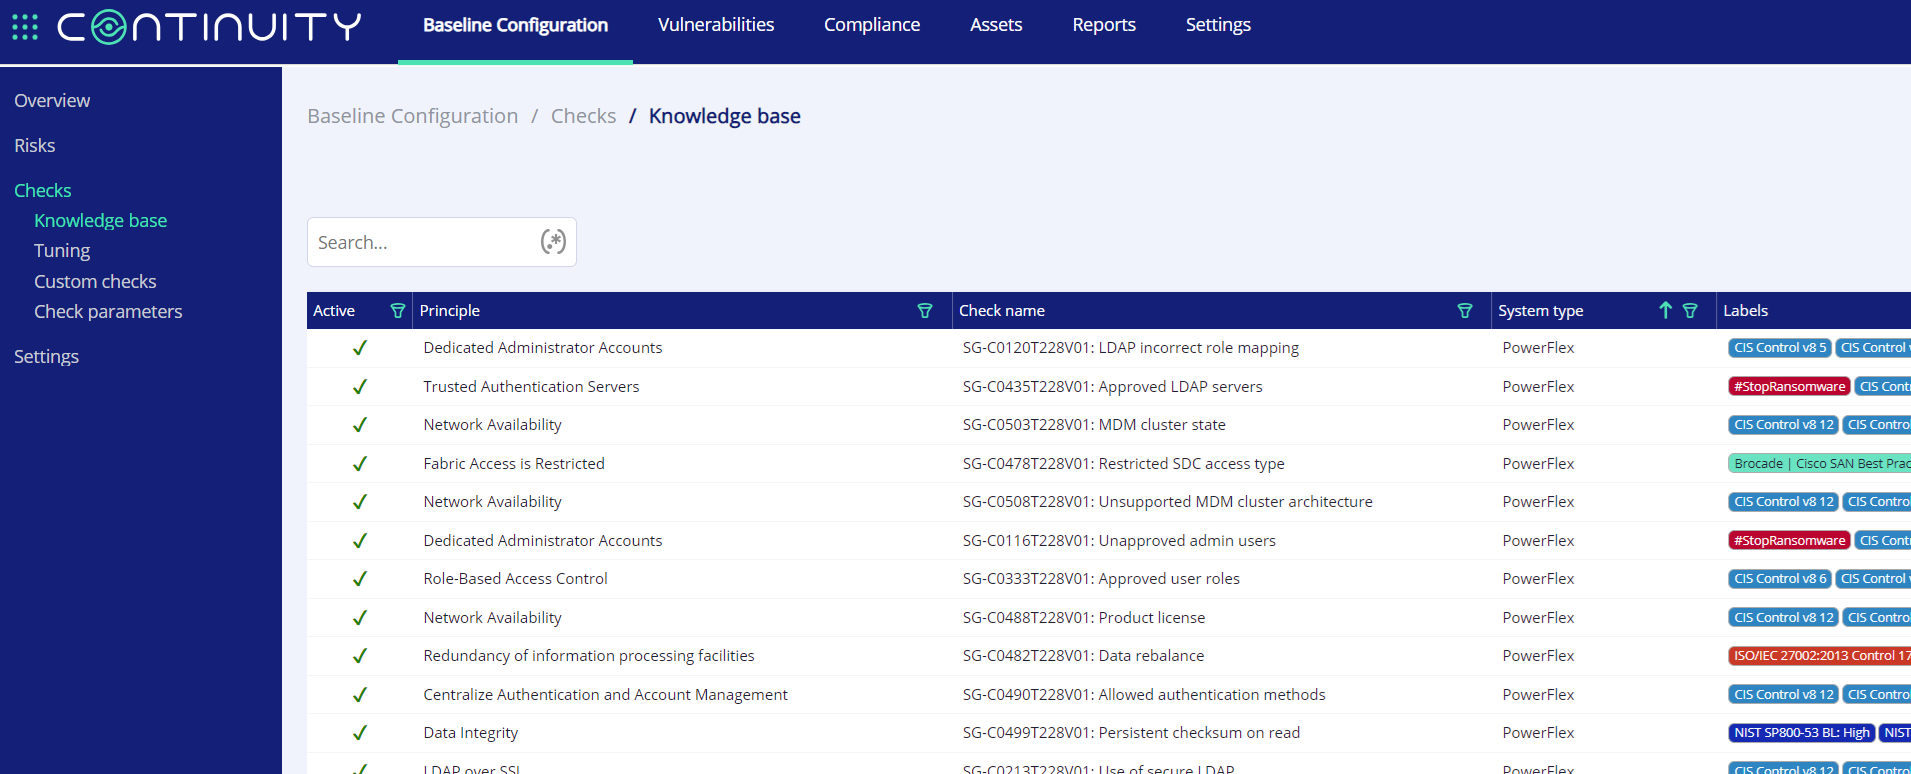The height and width of the screenshot is (774, 1911).
Task: Open Custom checks in the sidebar
Action: point(95,282)
